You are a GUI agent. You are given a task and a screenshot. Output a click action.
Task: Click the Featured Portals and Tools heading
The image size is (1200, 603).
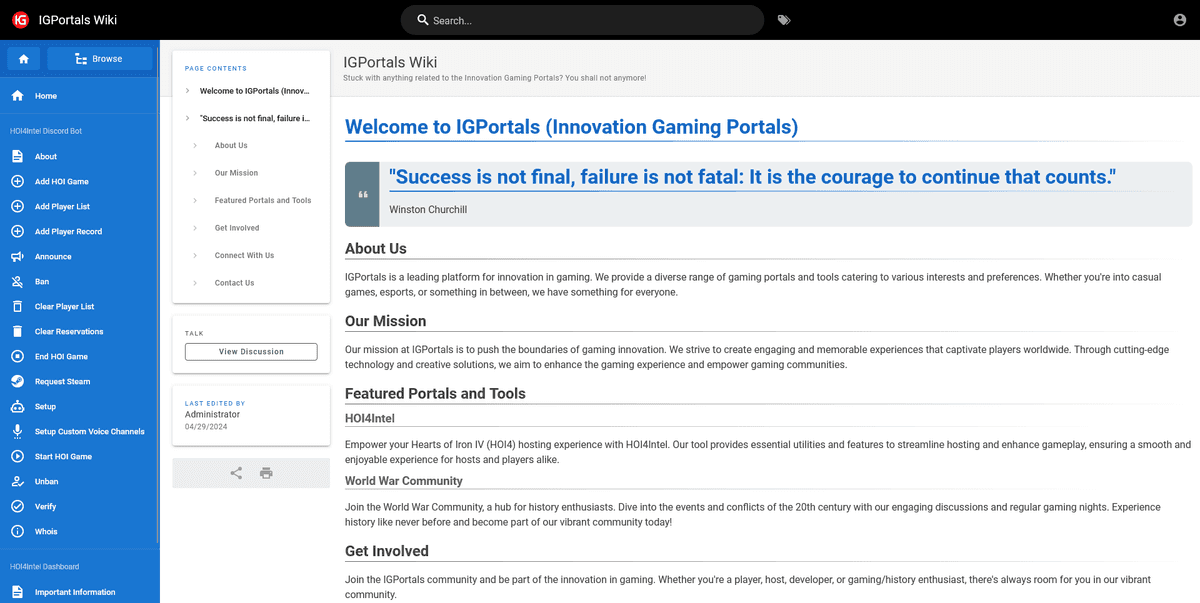tap(435, 393)
